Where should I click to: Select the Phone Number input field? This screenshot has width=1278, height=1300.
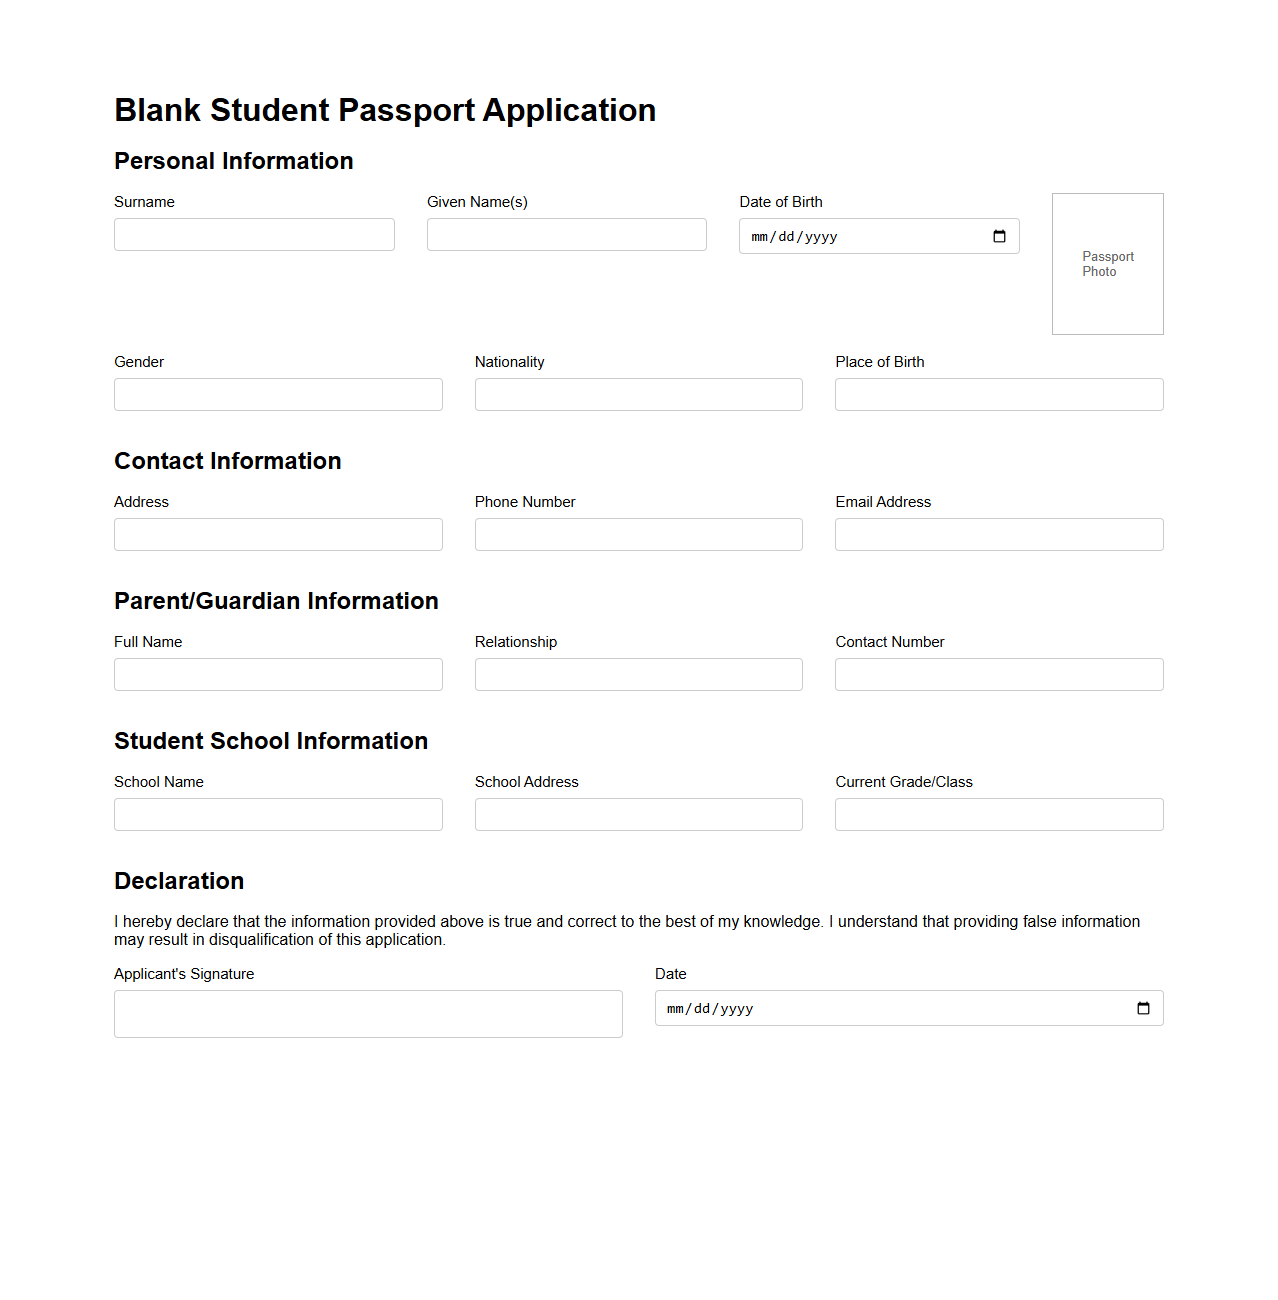[638, 534]
